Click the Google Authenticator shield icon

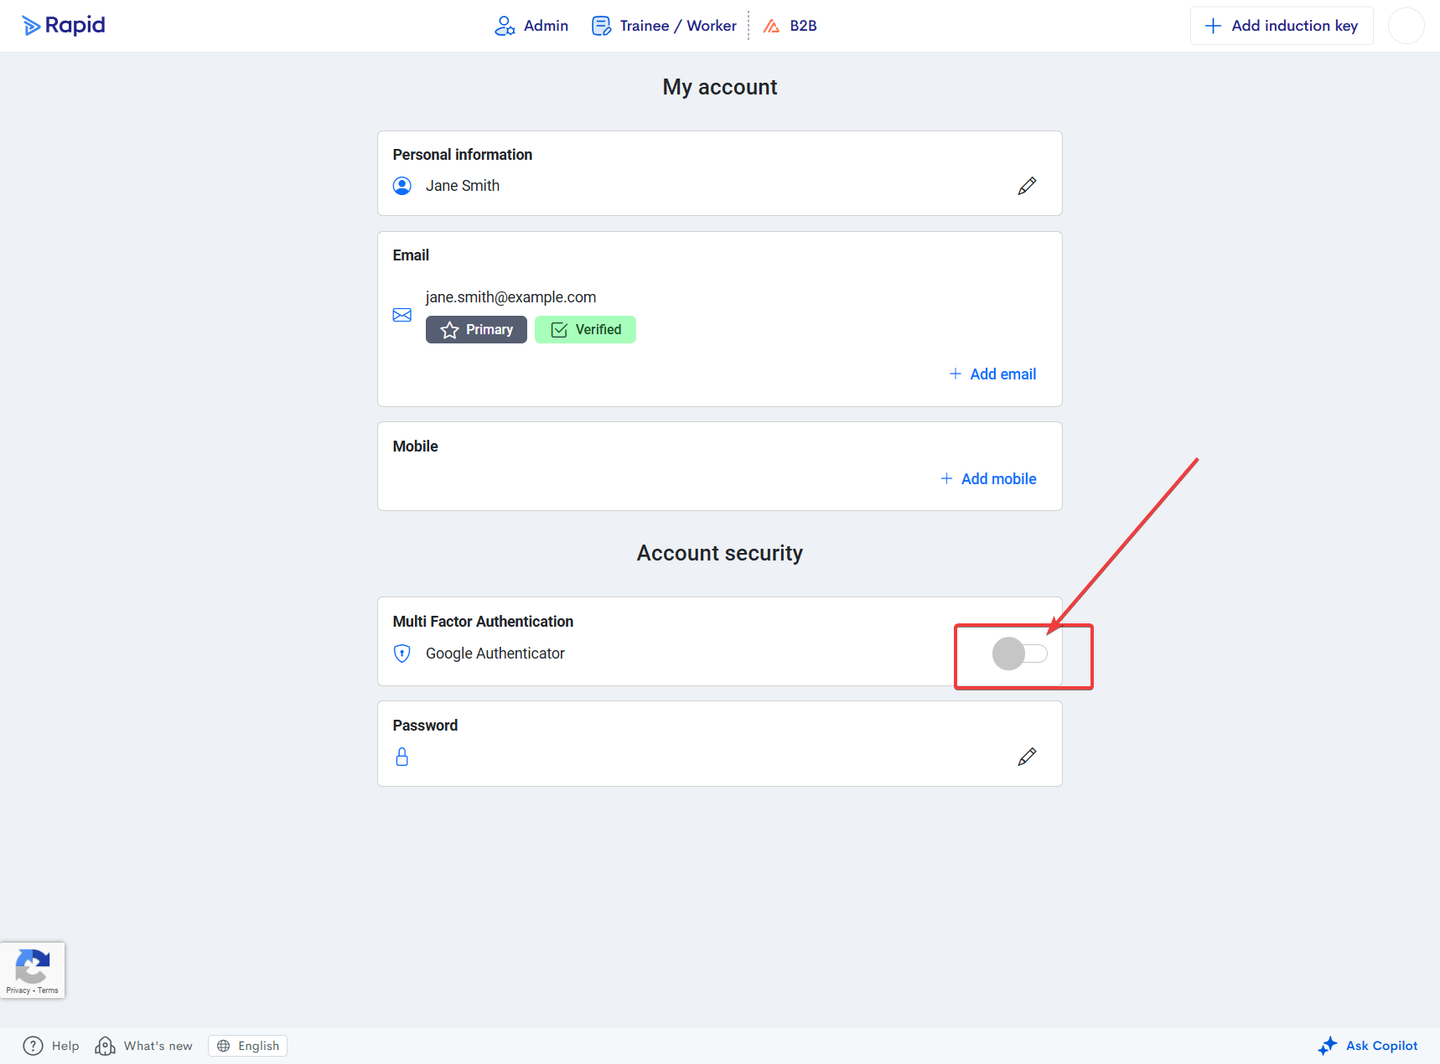tap(402, 654)
